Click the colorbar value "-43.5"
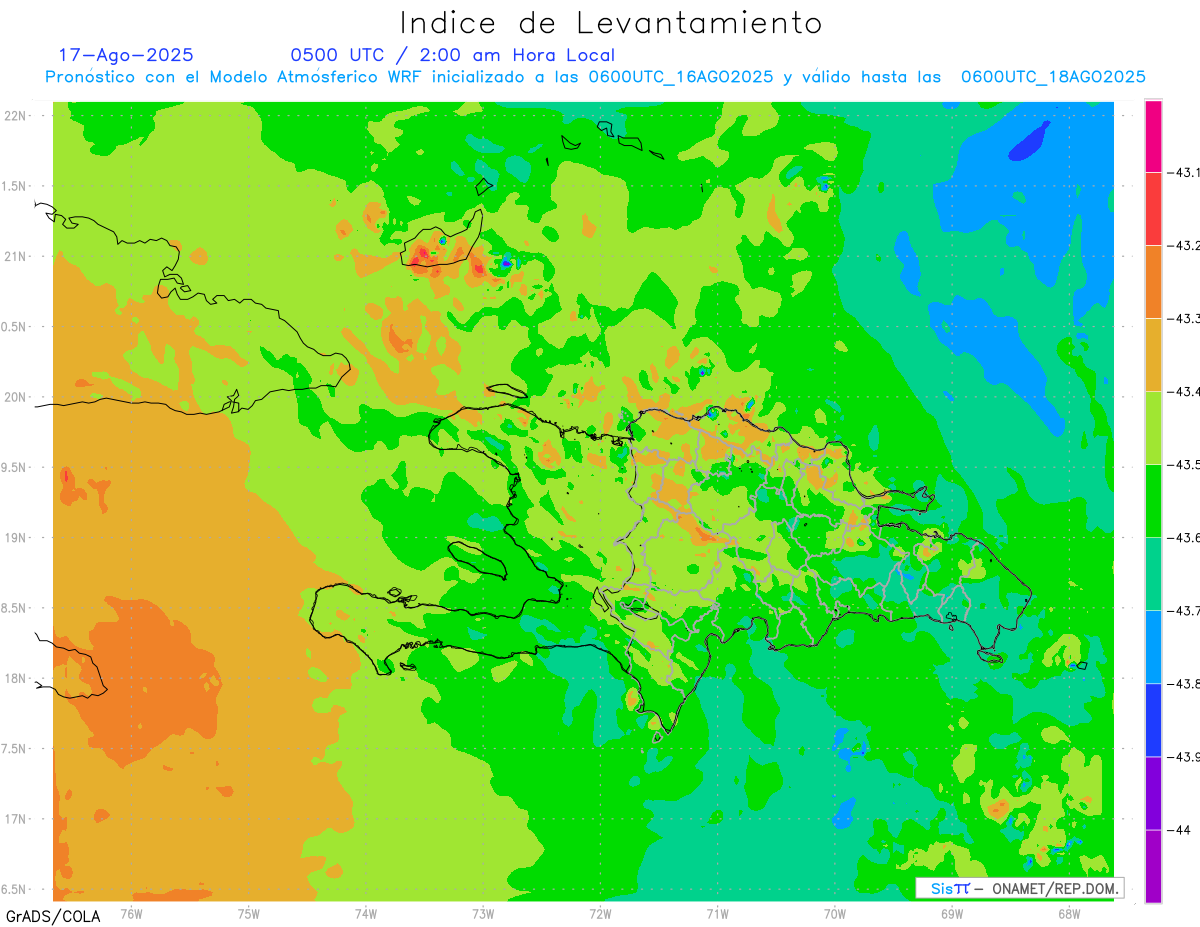Image resolution: width=1200 pixels, height=927 pixels. point(1184,465)
